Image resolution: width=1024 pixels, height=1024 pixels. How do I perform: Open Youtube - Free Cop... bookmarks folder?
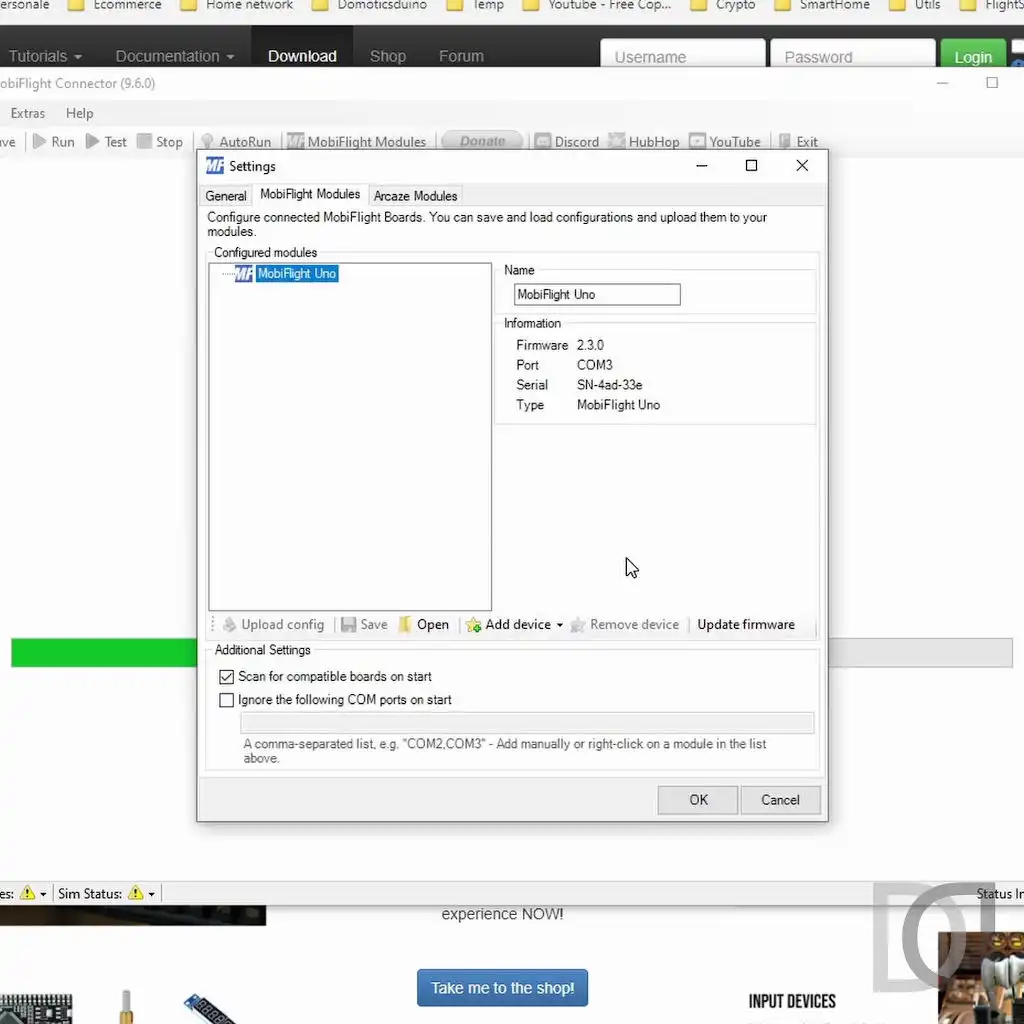tap(597, 6)
